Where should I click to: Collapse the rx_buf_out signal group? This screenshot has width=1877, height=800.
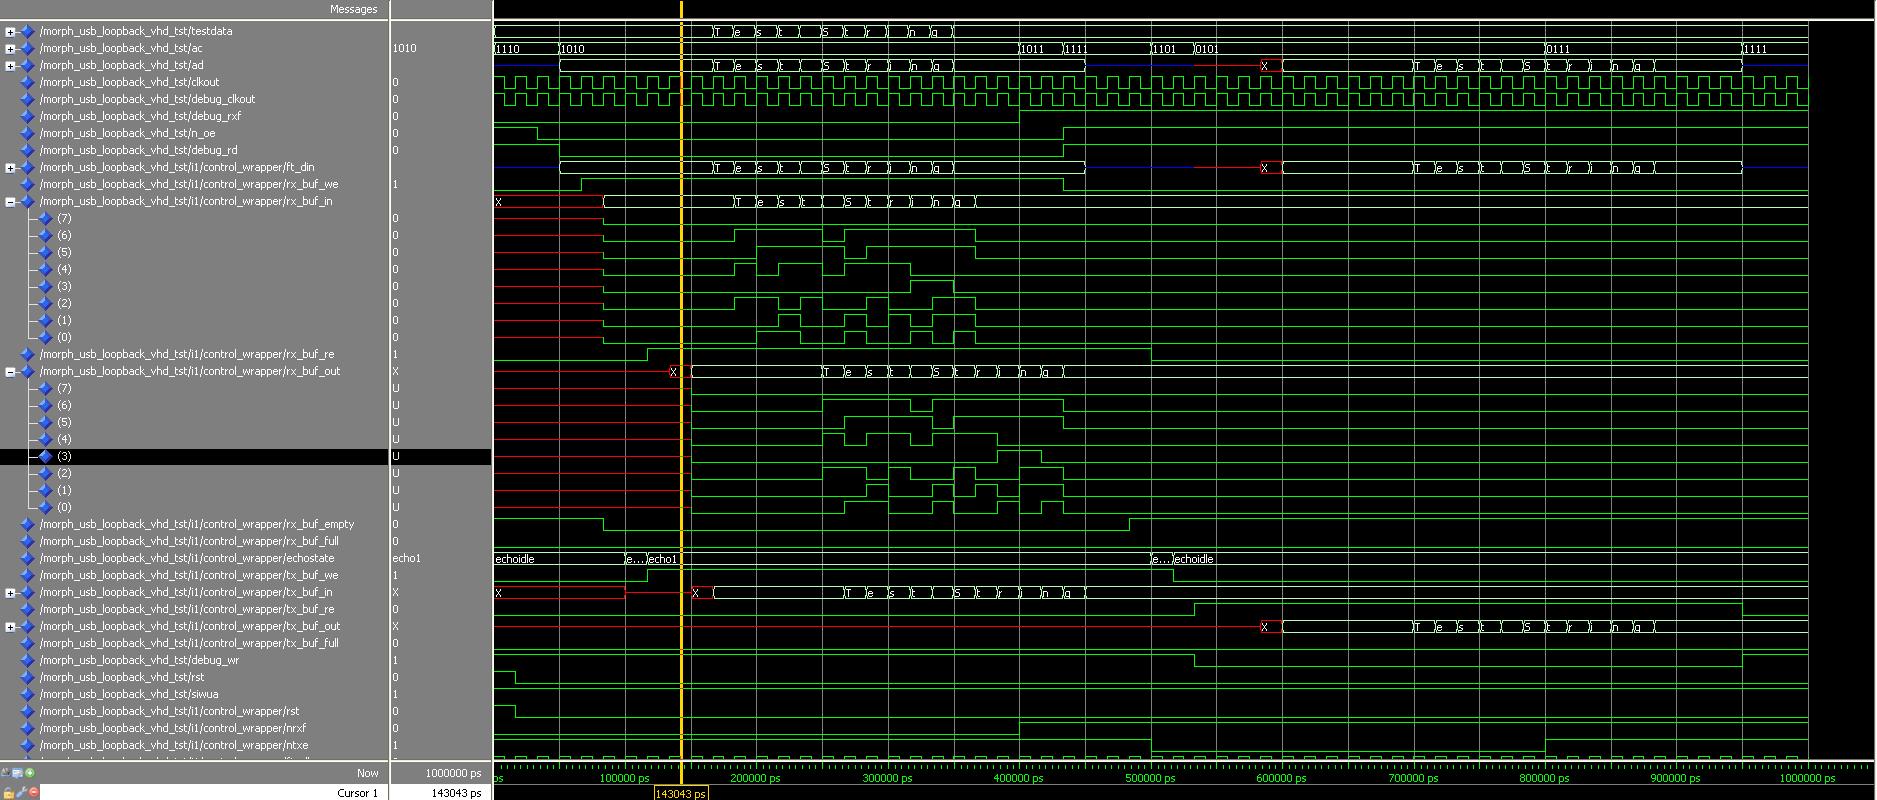10,371
